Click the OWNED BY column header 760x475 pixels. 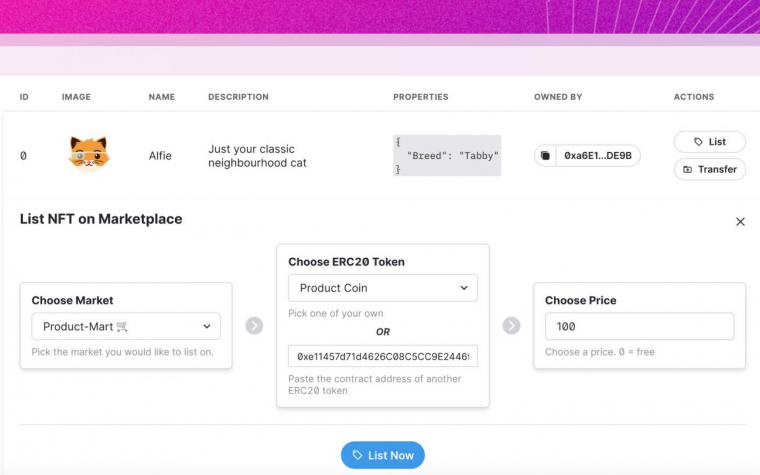[558, 97]
